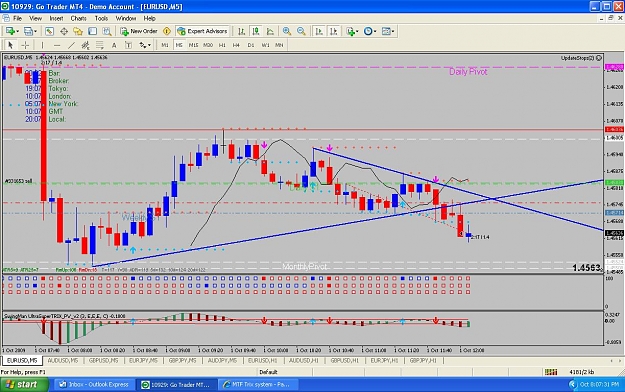Toggle chart auto scroll

point(319,31)
